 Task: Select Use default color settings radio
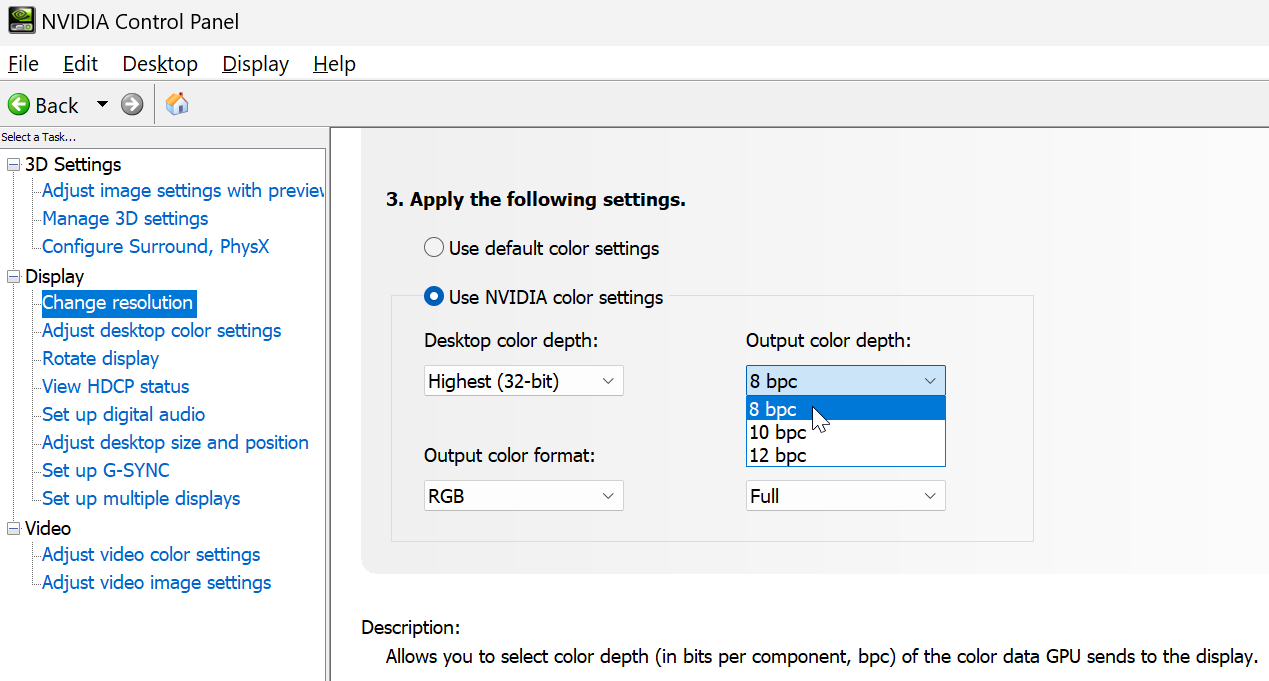coord(434,248)
